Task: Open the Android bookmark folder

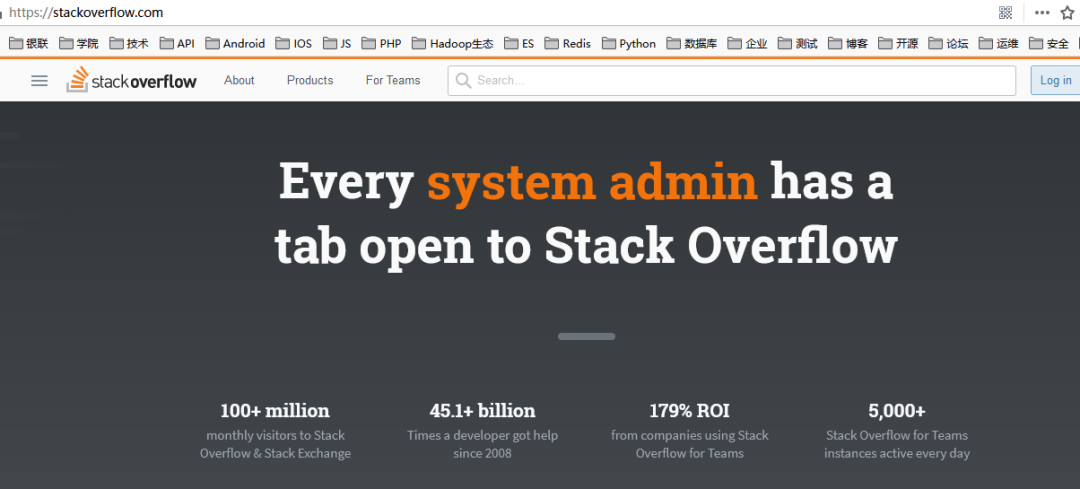Action: pos(235,43)
